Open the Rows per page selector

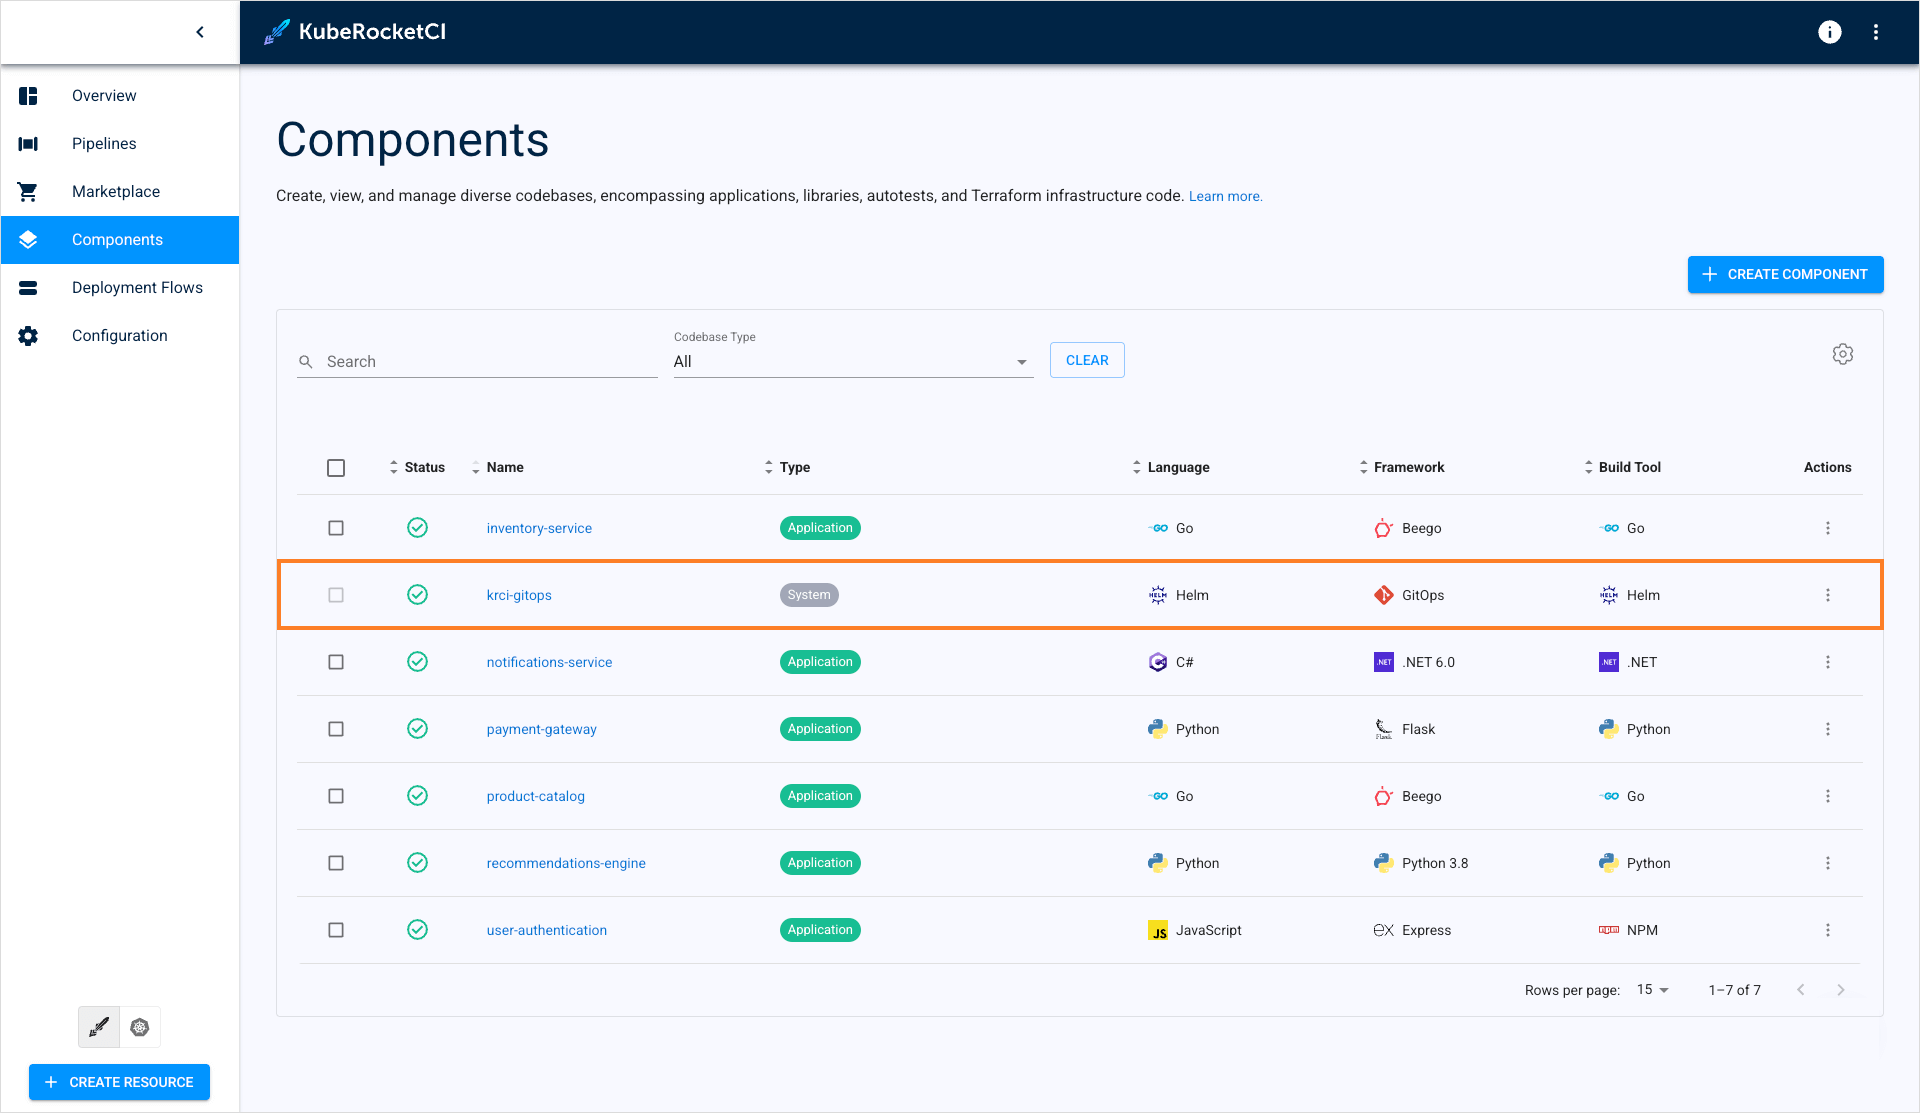(1650, 989)
